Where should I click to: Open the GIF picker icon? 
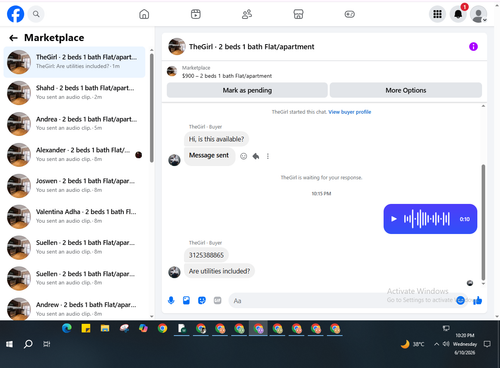217,300
